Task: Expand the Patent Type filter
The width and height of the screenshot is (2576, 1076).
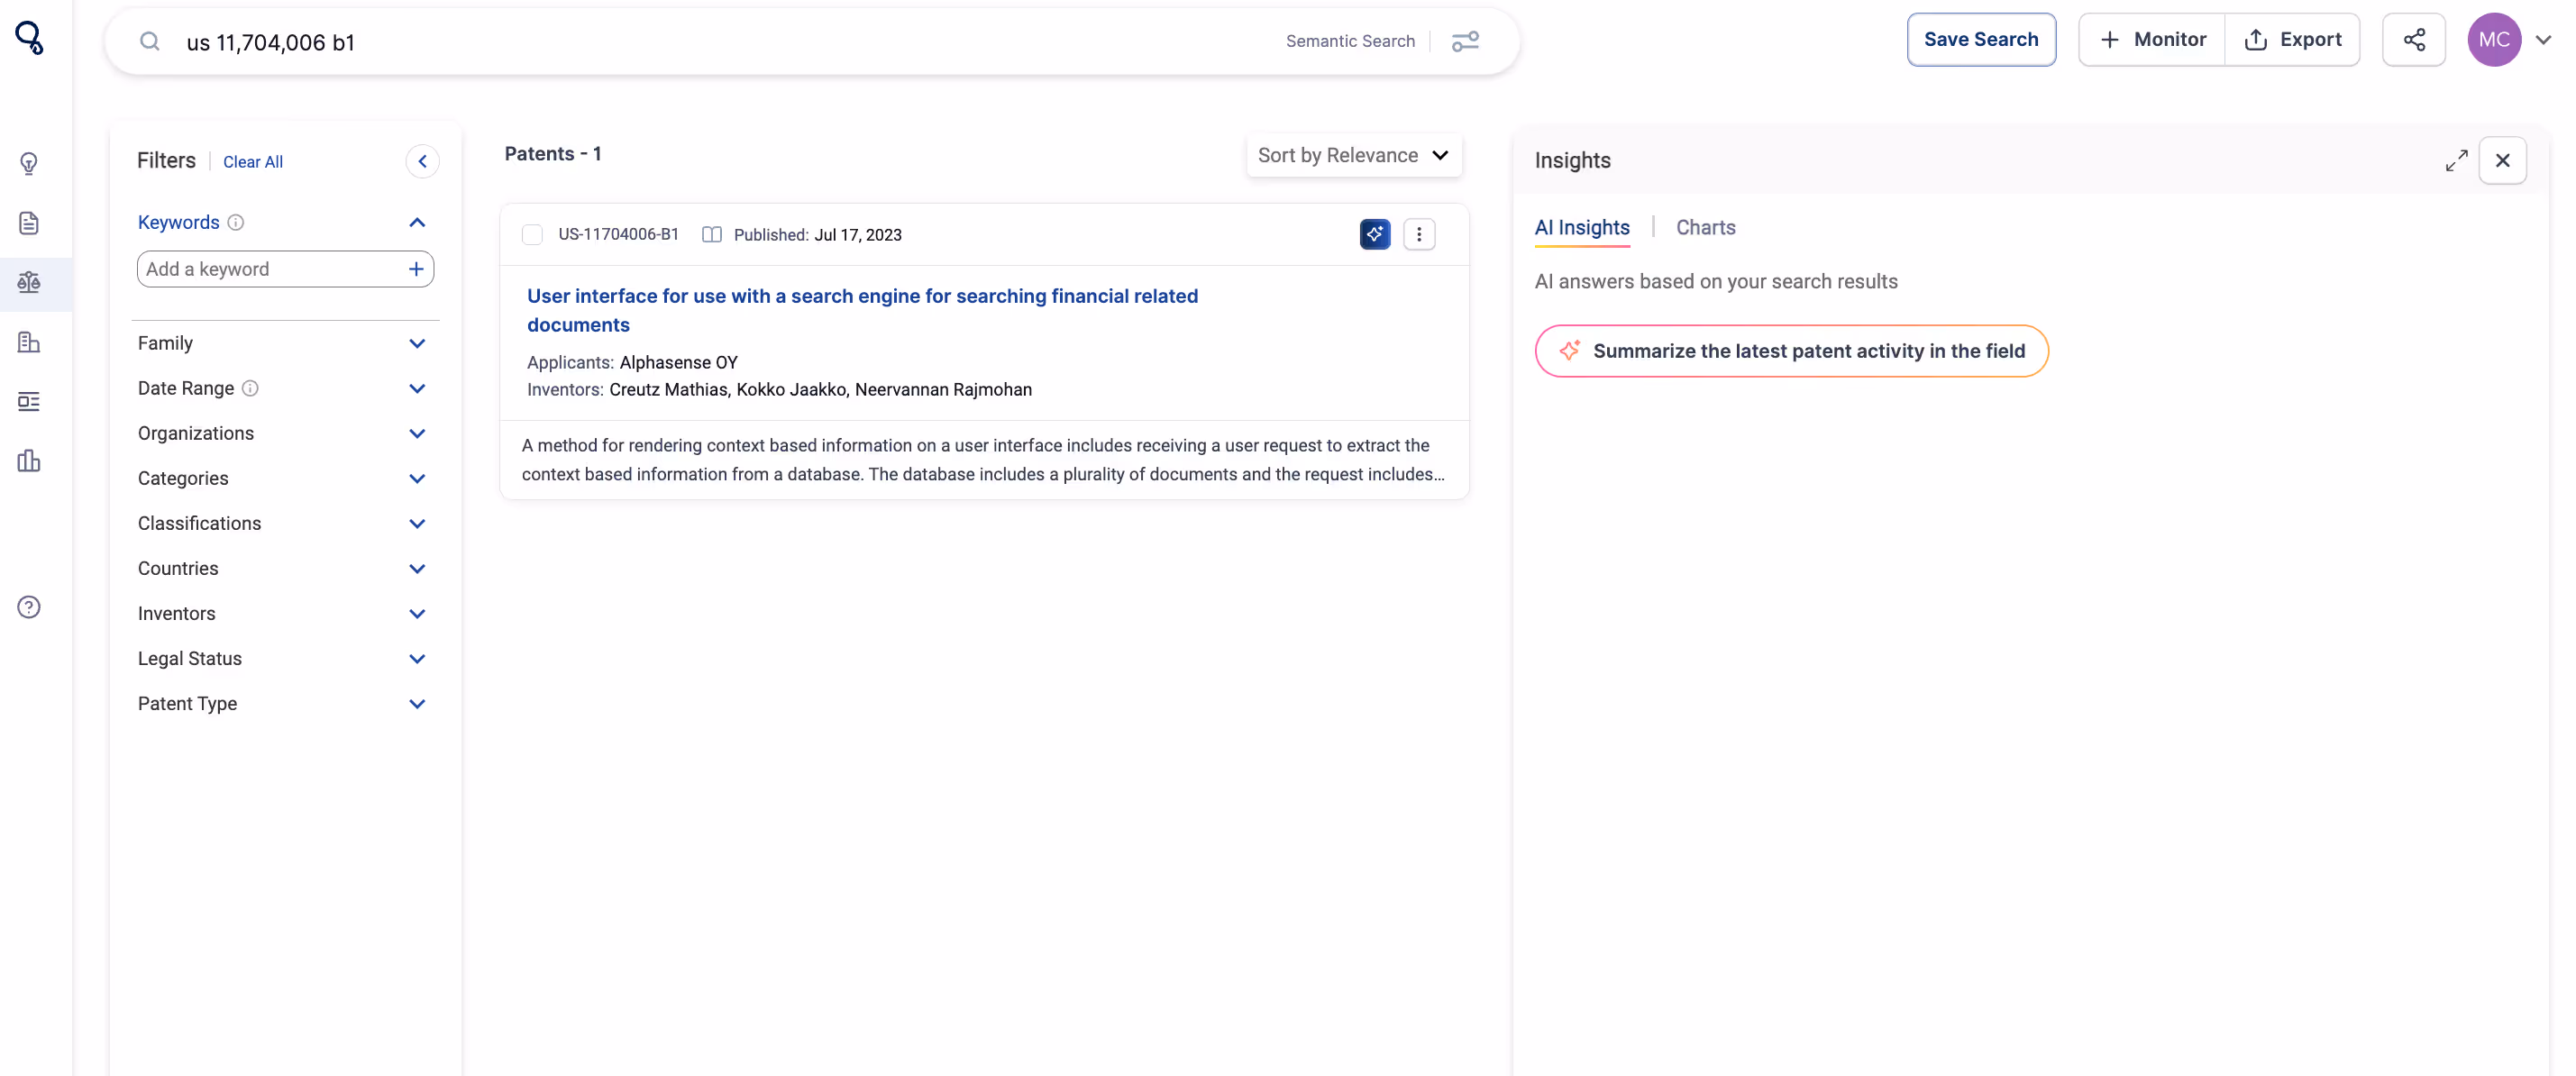Action: click(x=417, y=703)
